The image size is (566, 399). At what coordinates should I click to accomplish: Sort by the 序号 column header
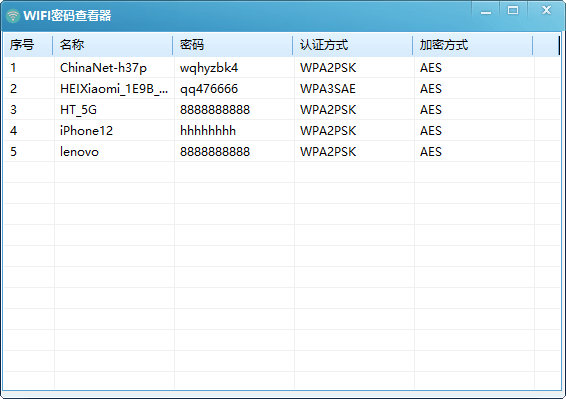coord(29,45)
